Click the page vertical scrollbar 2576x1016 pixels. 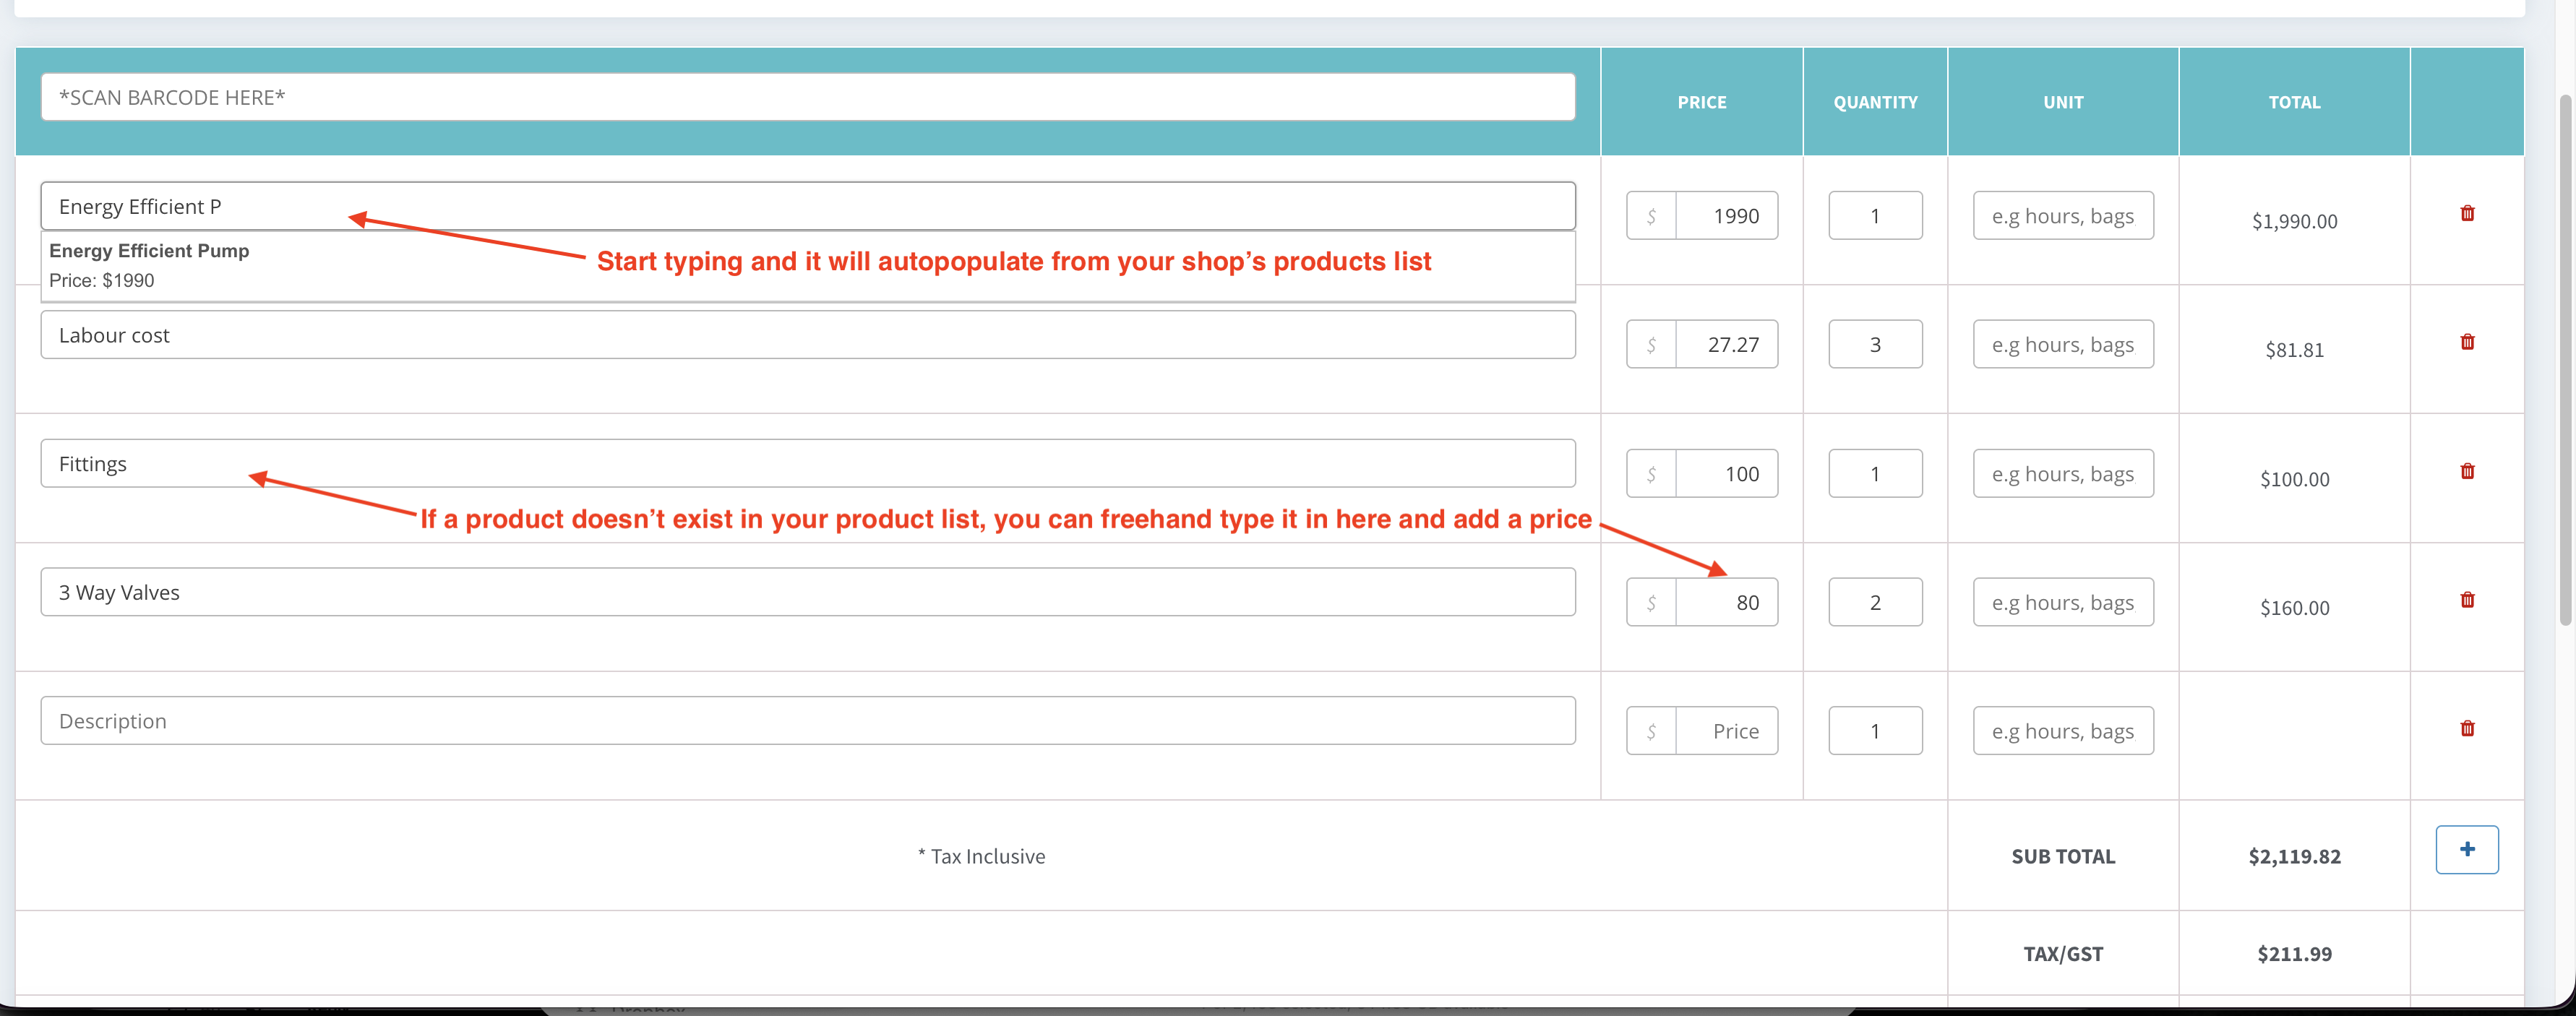[2566, 360]
